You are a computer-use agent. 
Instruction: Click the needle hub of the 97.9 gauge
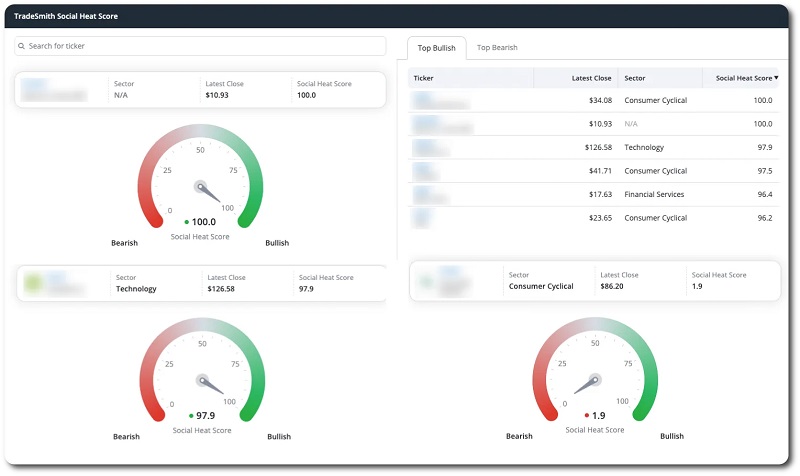coord(201,380)
